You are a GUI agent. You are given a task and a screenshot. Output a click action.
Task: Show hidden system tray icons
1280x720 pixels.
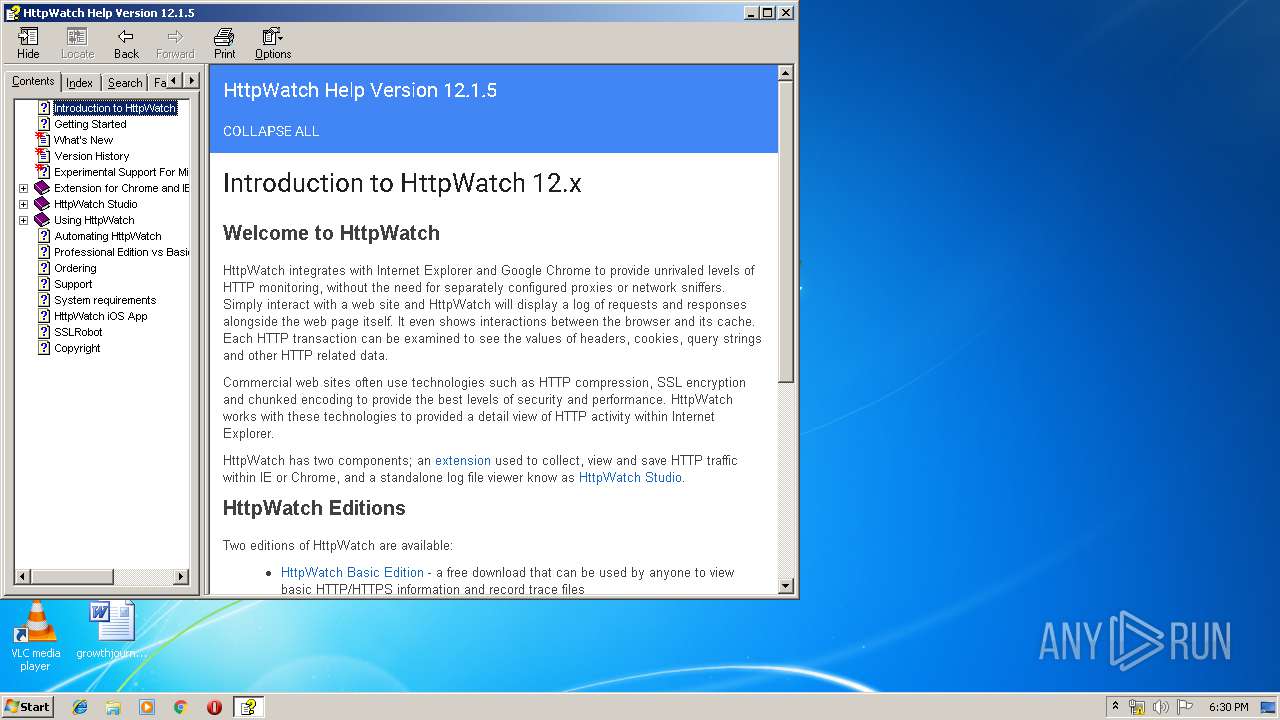coord(1115,706)
